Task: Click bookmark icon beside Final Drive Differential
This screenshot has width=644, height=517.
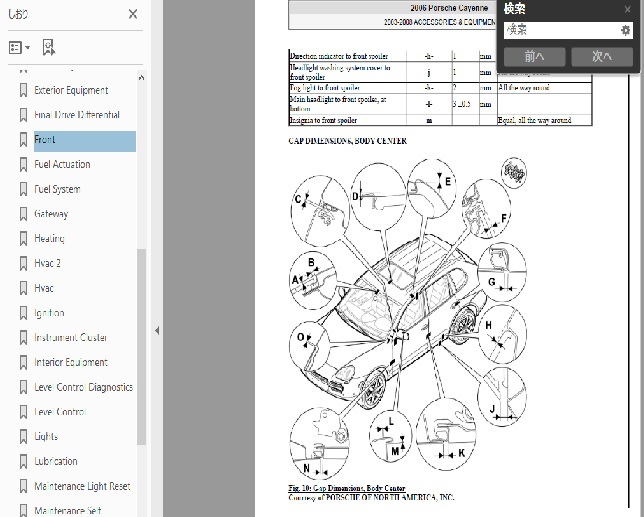Action: tap(23, 115)
